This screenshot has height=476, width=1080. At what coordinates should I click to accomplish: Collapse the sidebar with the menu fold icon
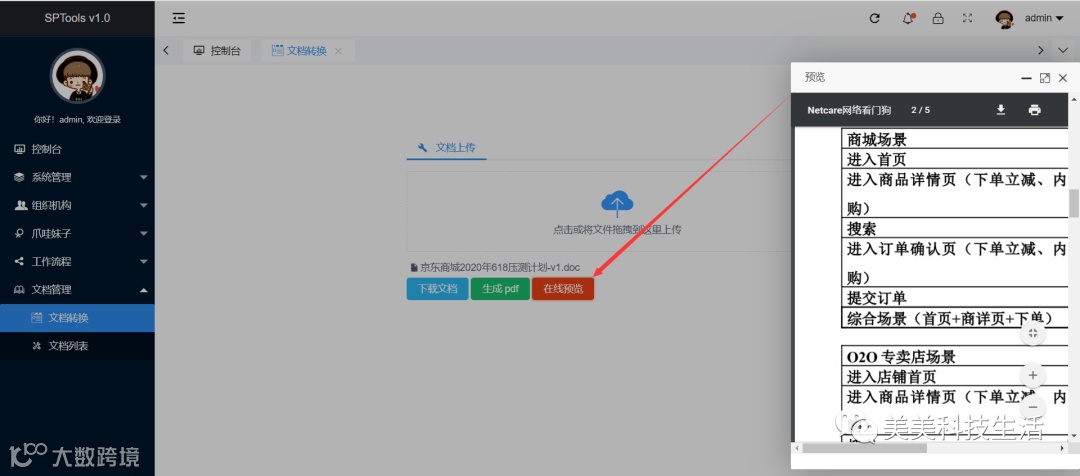(178, 18)
